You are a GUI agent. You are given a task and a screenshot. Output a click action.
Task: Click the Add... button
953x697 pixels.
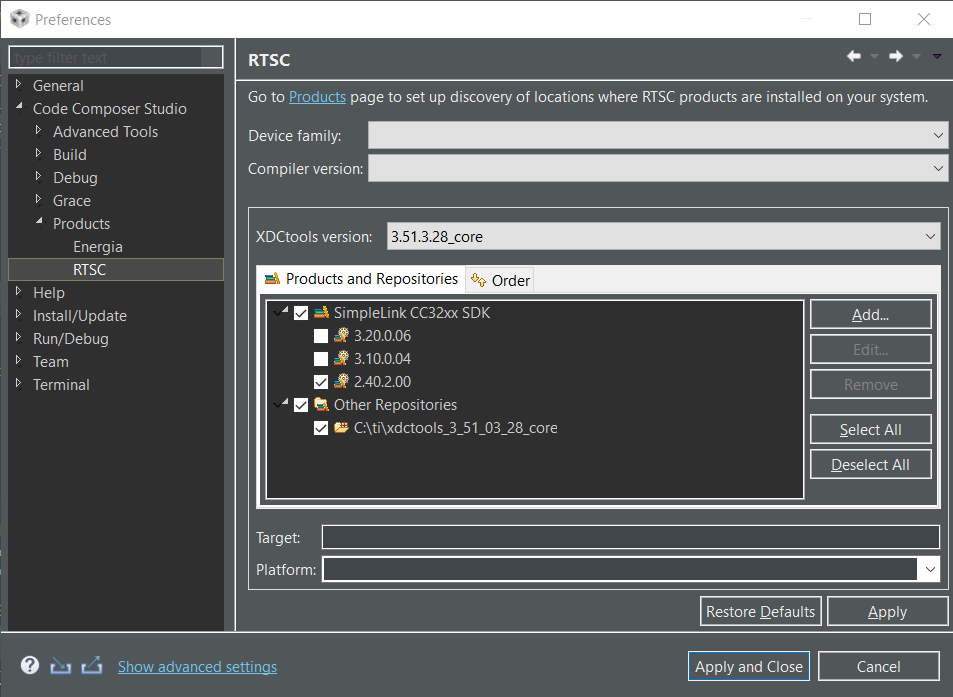tap(870, 315)
